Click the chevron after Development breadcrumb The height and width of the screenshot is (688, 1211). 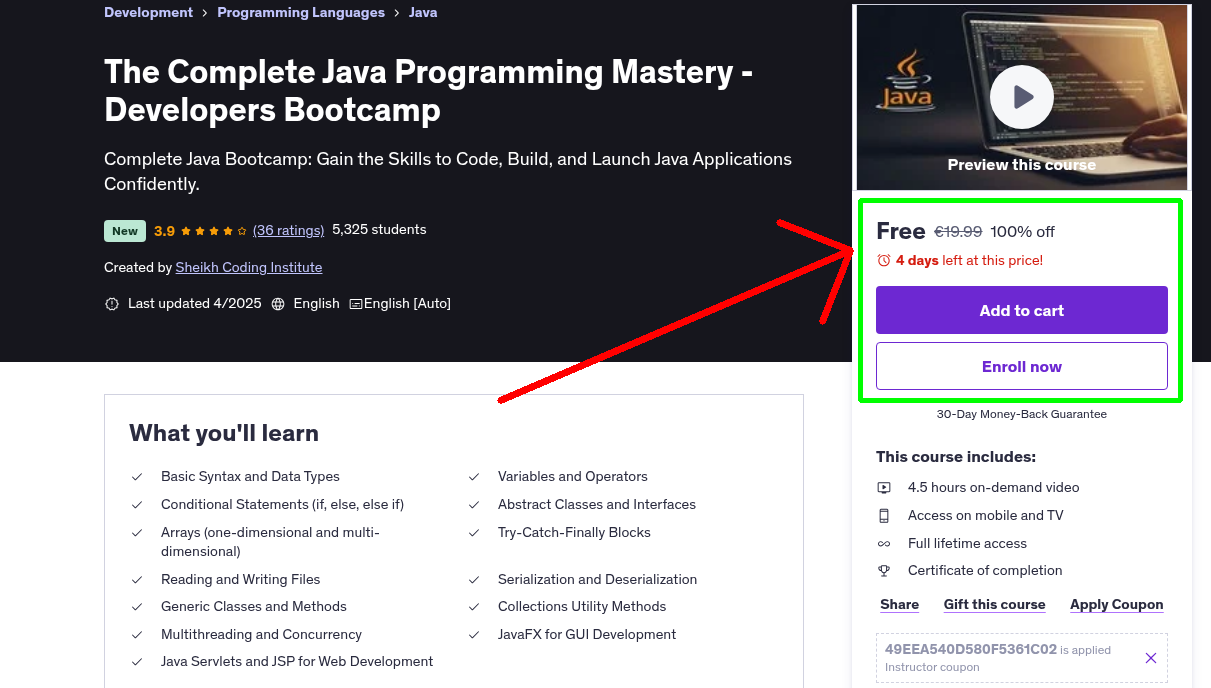[205, 13]
